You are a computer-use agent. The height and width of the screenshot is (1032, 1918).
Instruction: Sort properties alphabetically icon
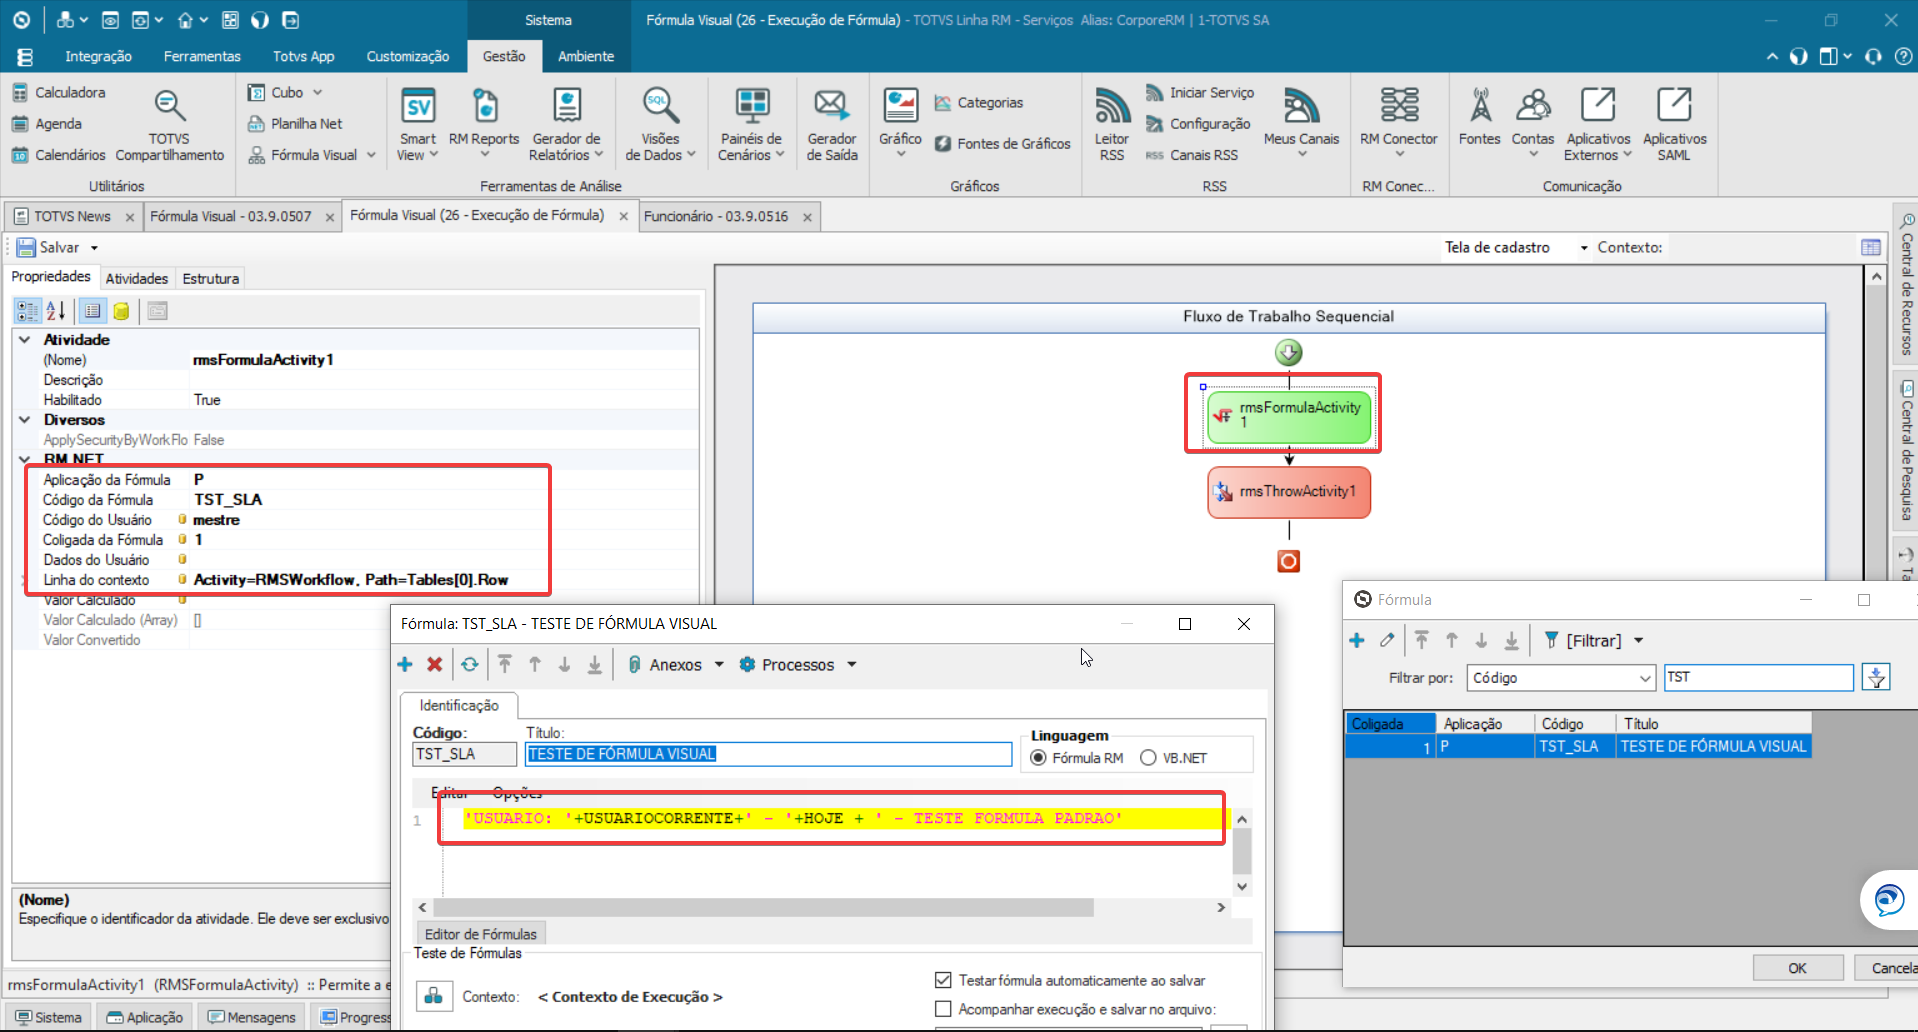click(x=56, y=311)
